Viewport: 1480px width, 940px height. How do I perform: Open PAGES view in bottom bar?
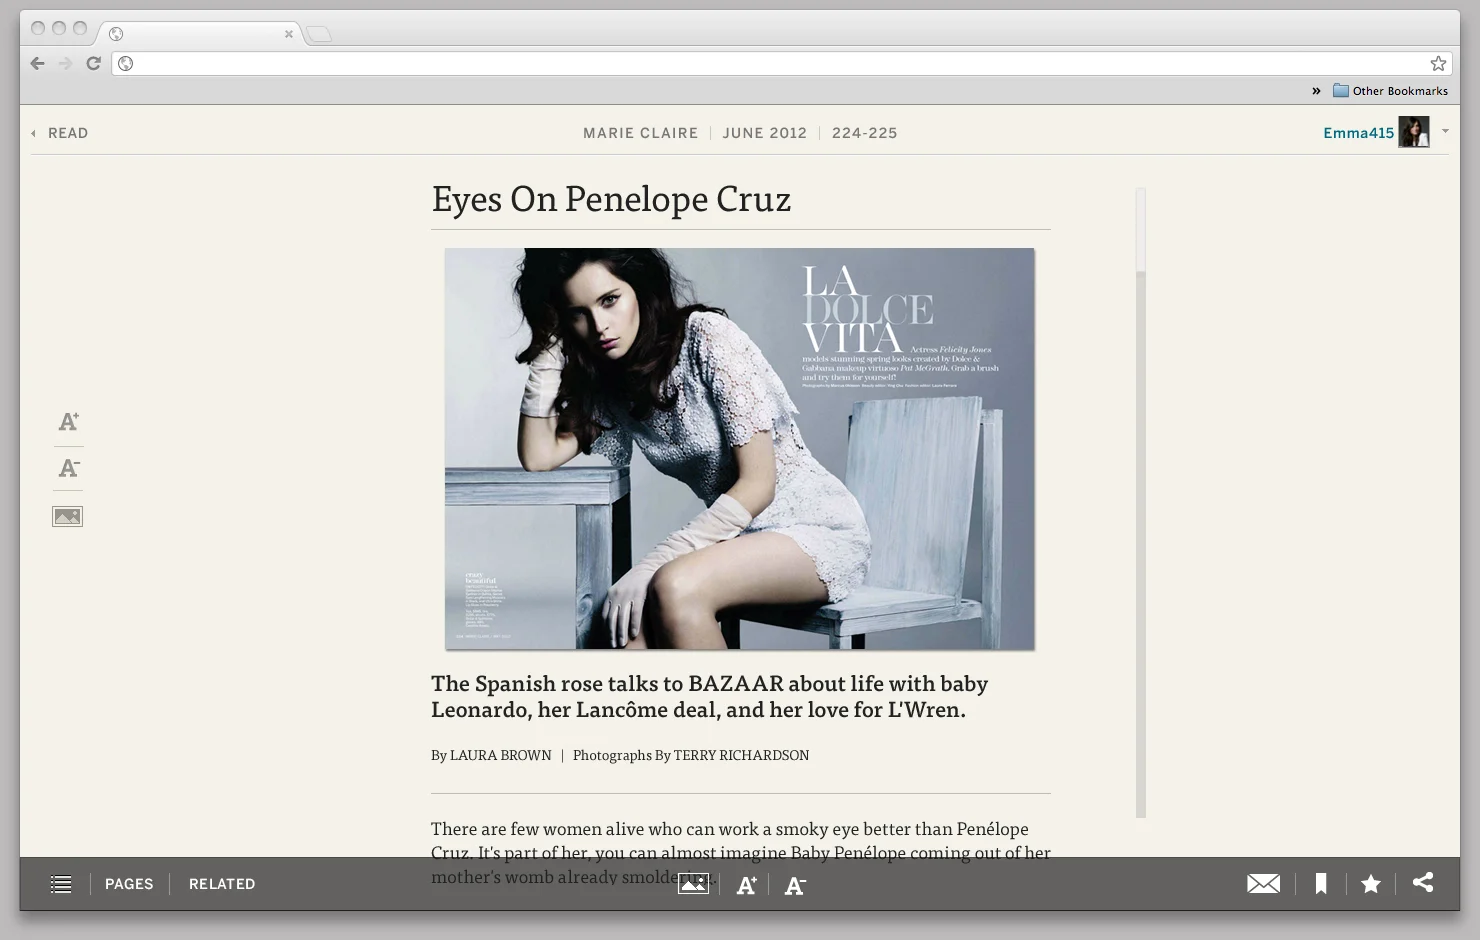point(129,884)
